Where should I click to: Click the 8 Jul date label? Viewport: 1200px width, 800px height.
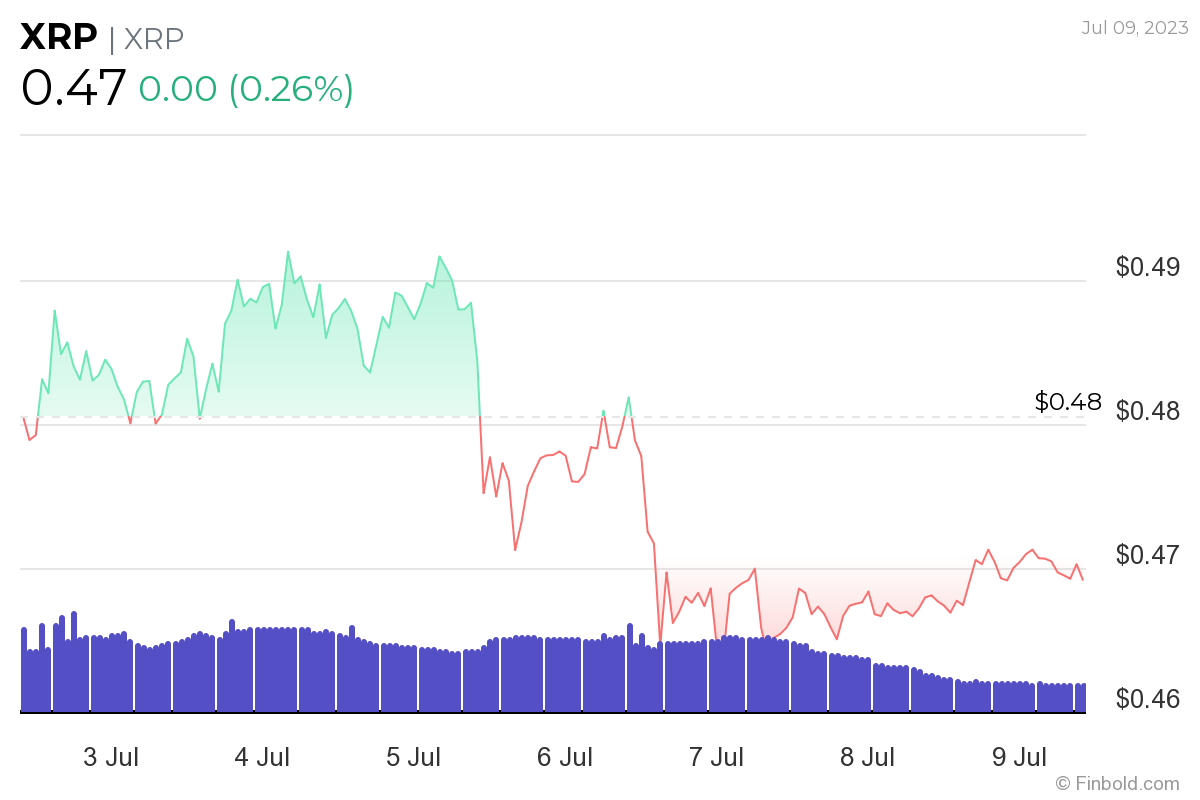coord(871,757)
